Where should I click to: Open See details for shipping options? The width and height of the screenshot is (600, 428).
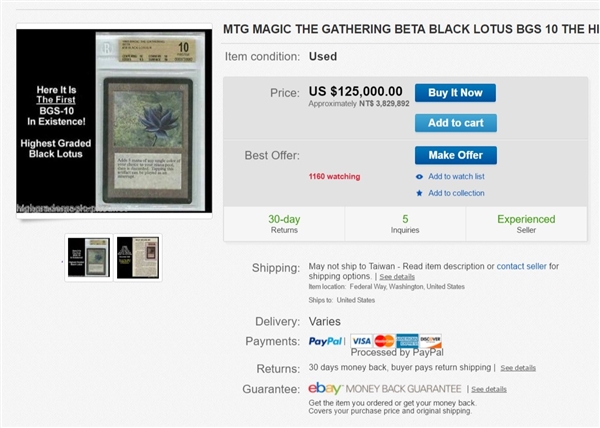pyautogui.click(x=397, y=277)
